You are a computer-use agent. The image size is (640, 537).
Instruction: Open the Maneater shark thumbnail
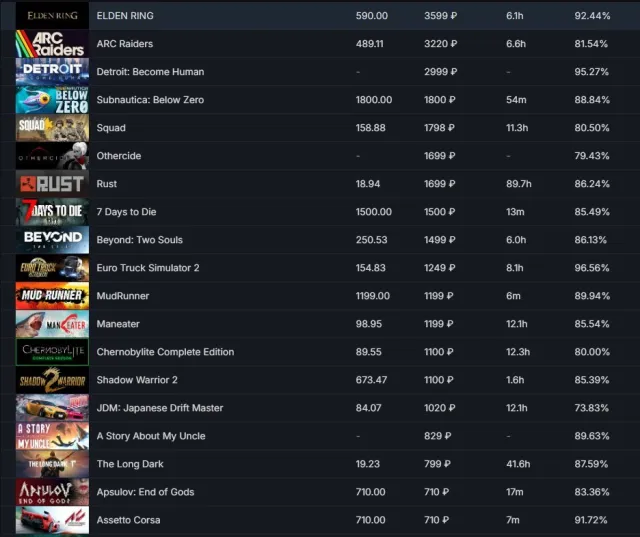[52, 324]
